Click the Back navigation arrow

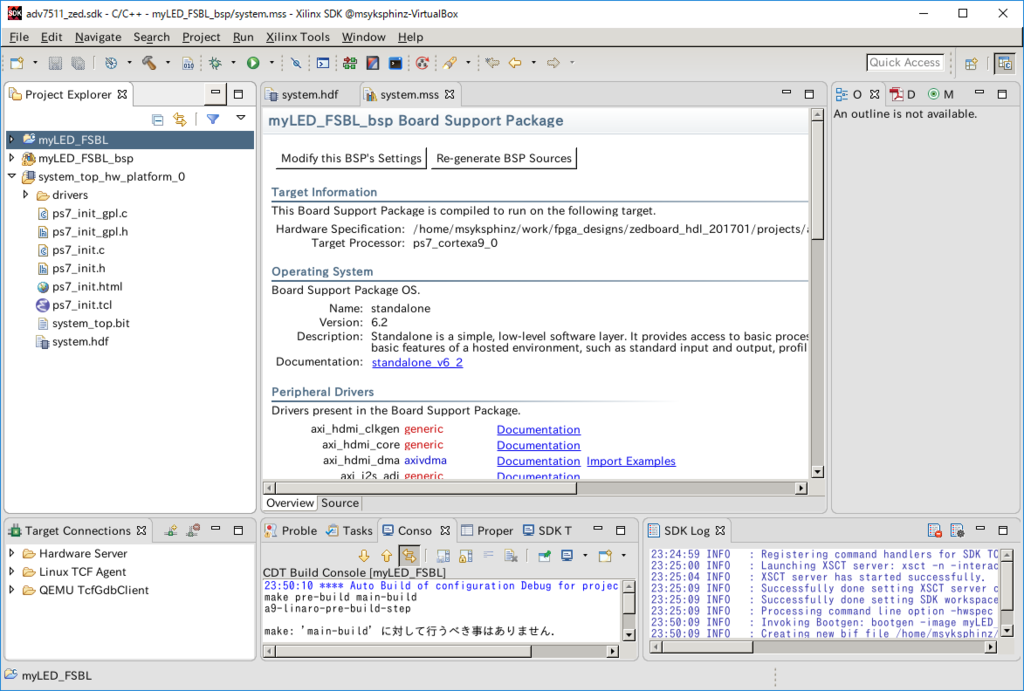click(x=515, y=63)
